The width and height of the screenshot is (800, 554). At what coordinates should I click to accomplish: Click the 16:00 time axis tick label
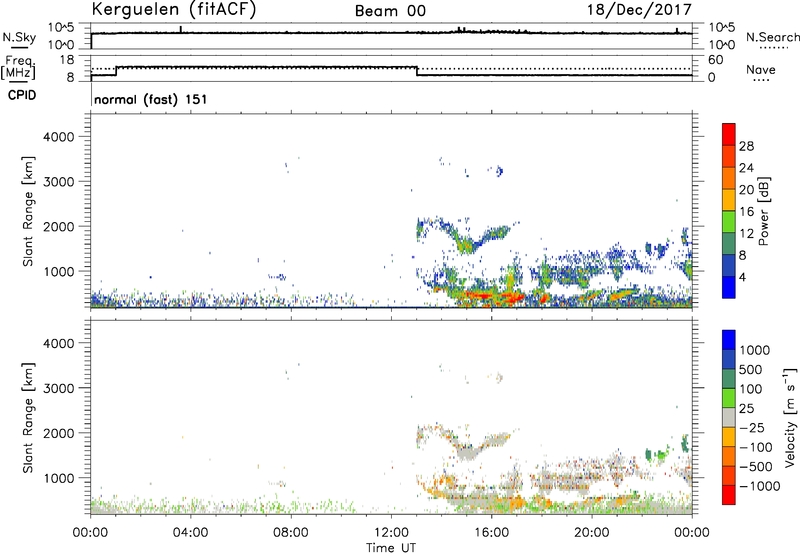[x=491, y=533]
